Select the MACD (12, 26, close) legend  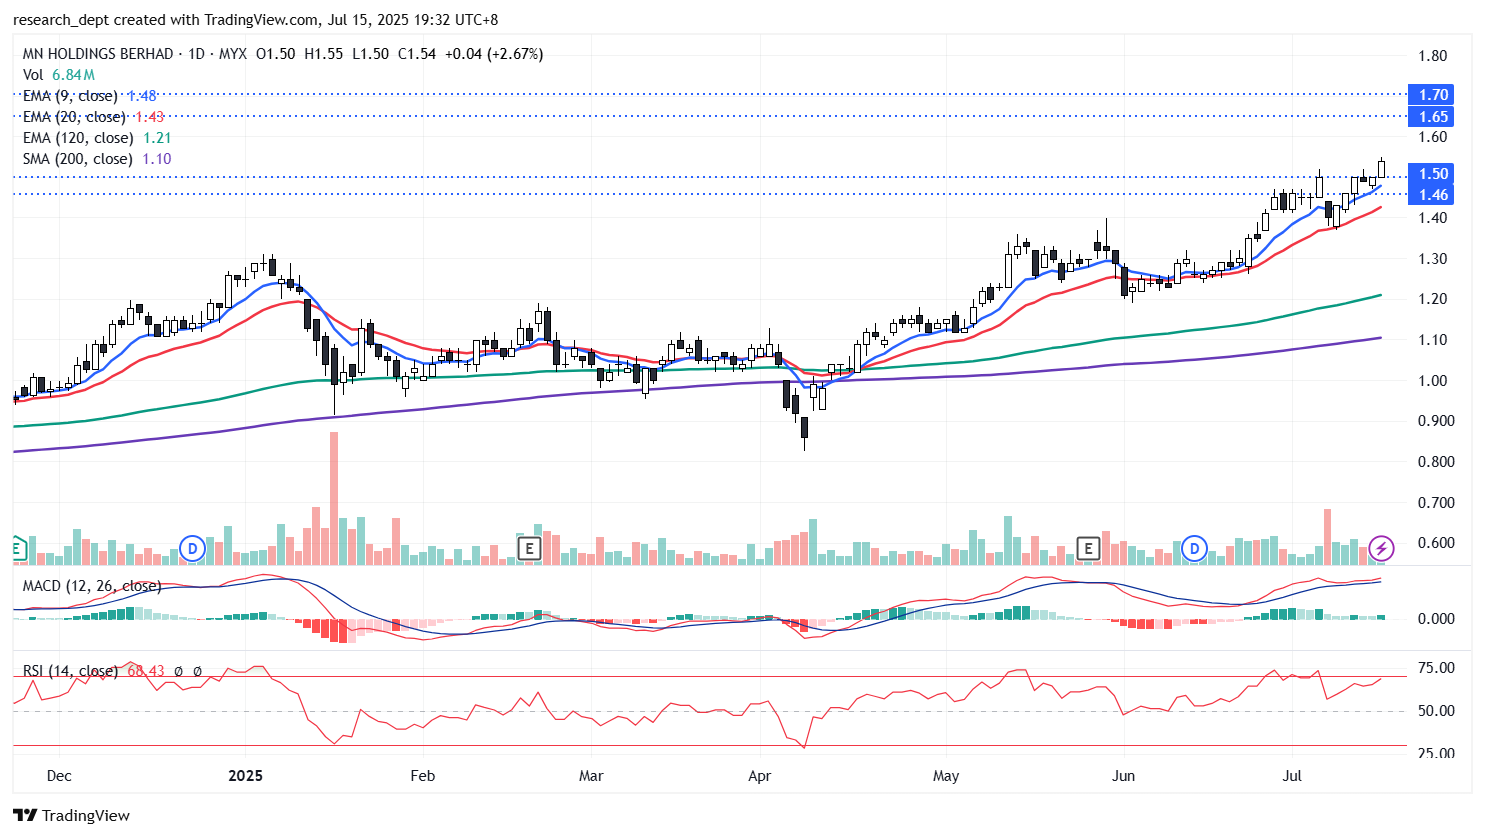92,586
